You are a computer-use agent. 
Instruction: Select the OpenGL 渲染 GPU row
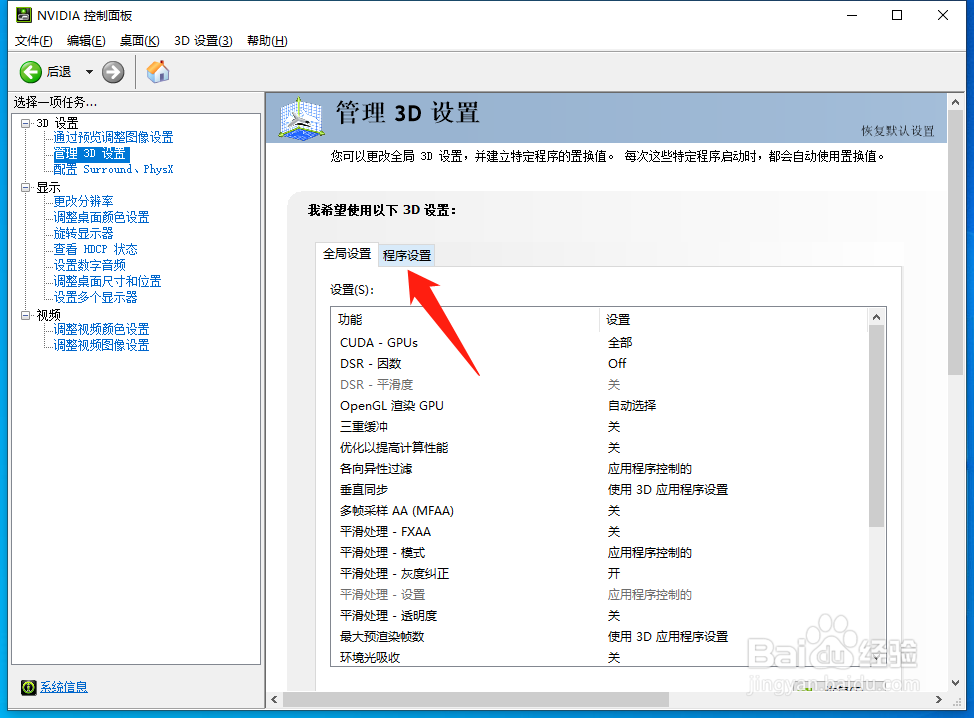(600, 406)
